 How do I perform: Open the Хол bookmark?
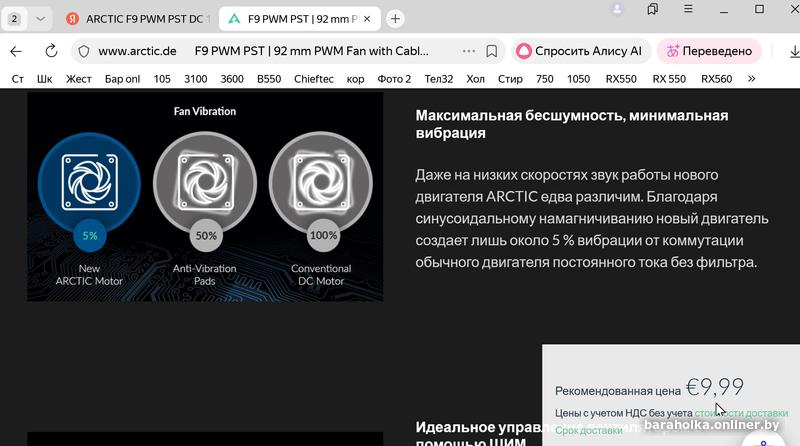[x=475, y=79]
